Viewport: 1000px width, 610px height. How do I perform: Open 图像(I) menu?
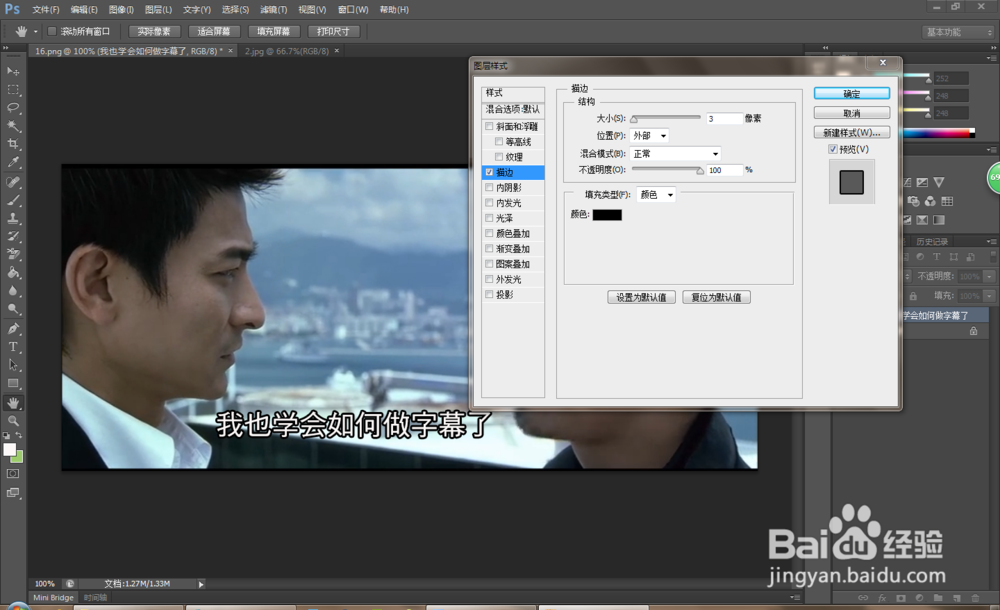121,10
